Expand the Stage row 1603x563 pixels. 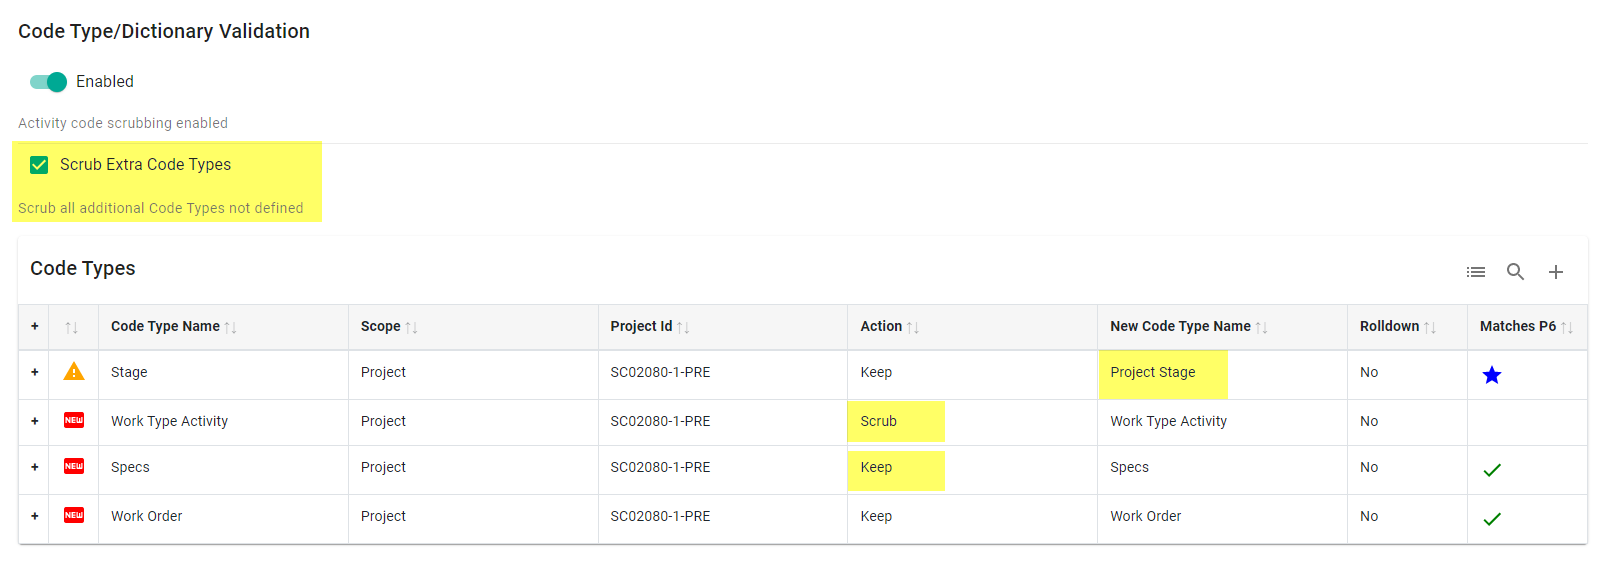(x=34, y=372)
